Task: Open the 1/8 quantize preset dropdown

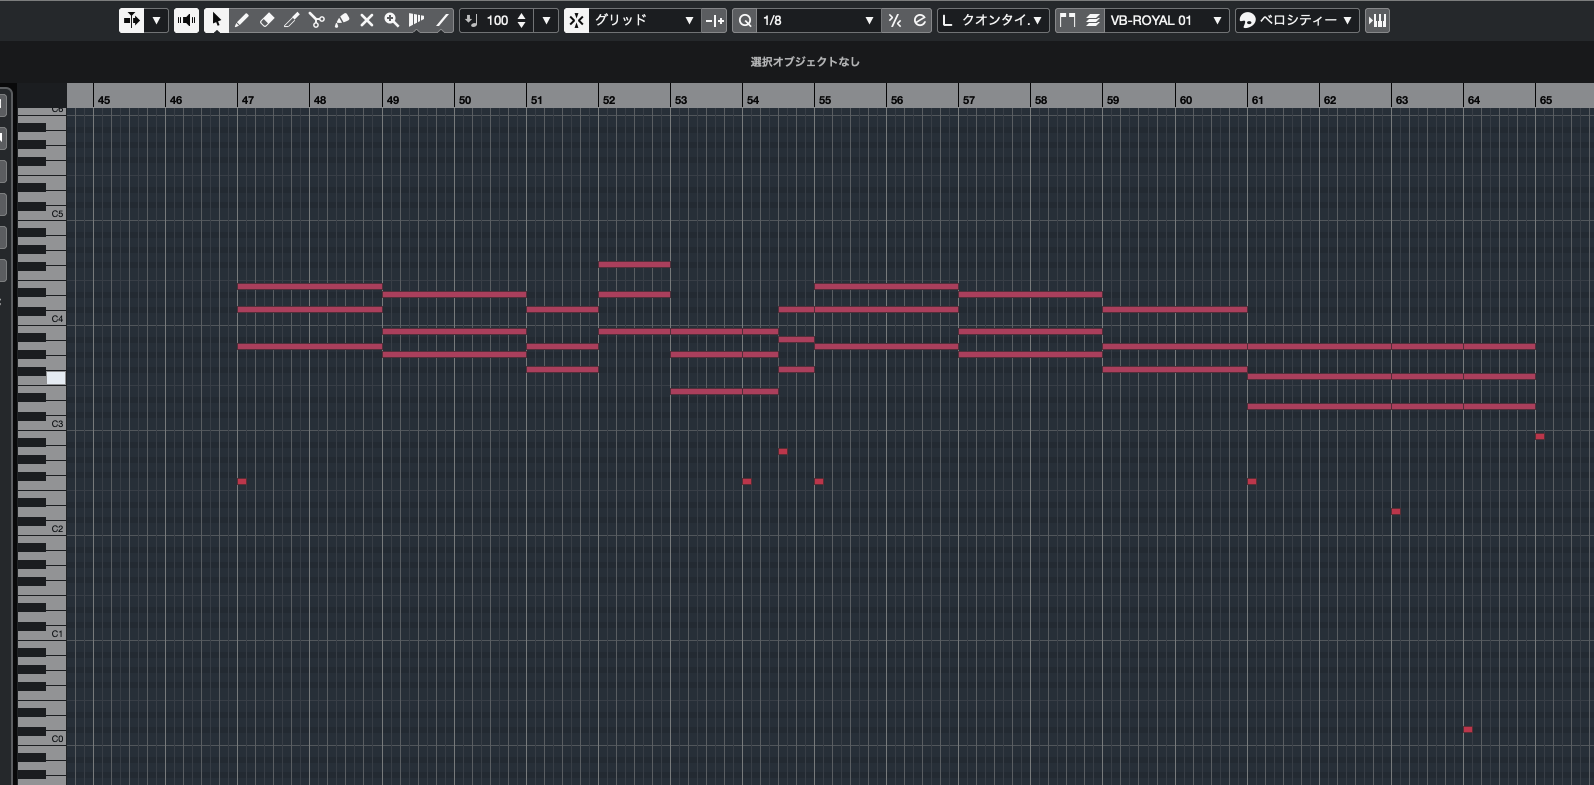Action: [x=817, y=20]
